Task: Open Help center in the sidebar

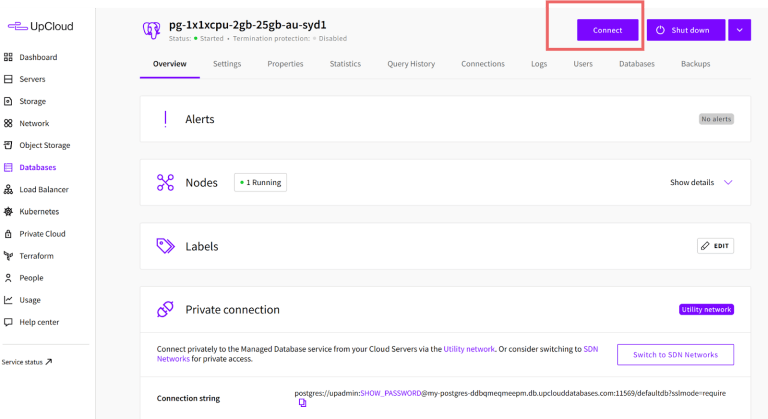Action: 39,322
